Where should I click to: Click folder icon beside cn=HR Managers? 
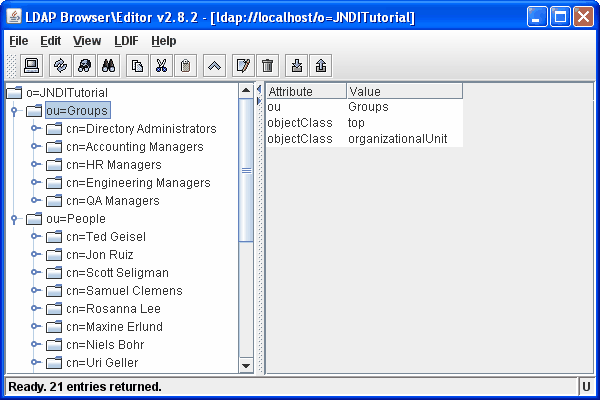[54, 165]
